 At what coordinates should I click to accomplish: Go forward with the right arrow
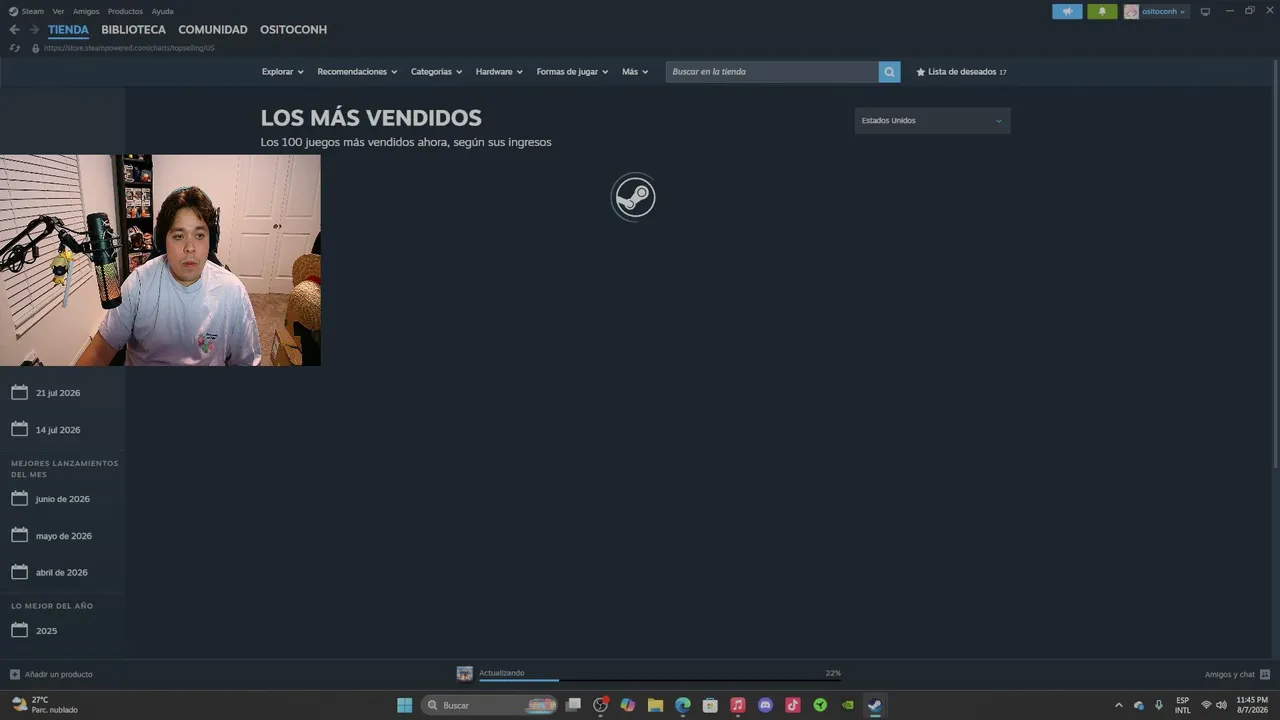point(34,30)
